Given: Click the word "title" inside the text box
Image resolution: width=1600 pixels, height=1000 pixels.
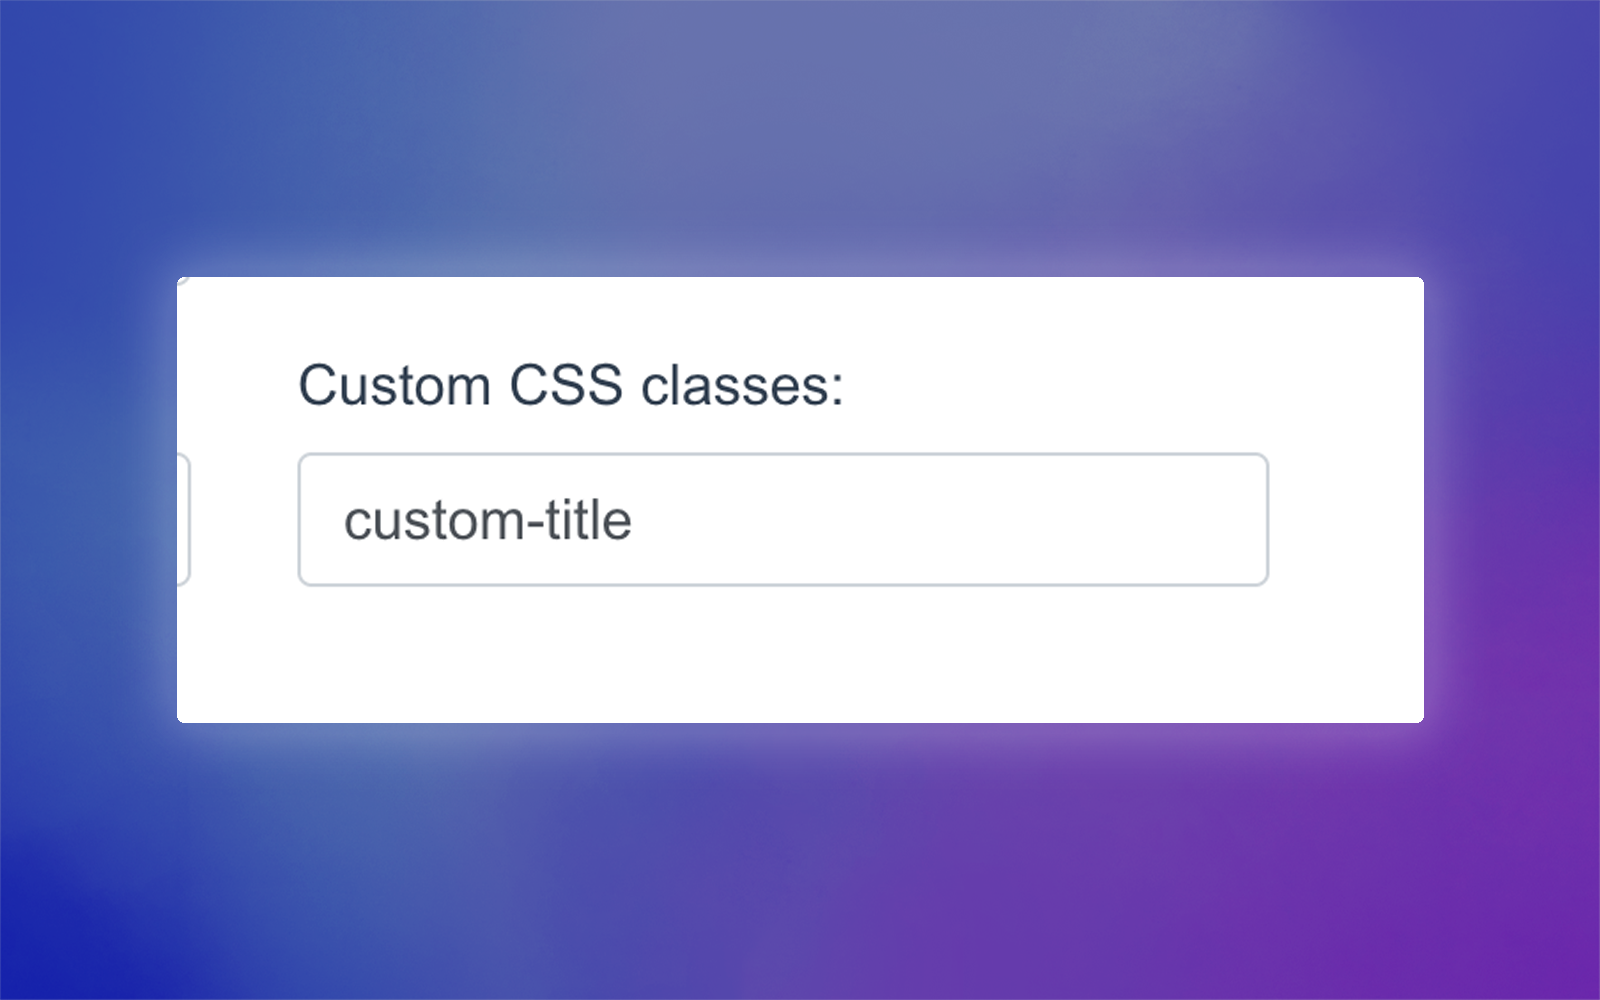Looking at the screenshot, I should [x=589, y=521].
